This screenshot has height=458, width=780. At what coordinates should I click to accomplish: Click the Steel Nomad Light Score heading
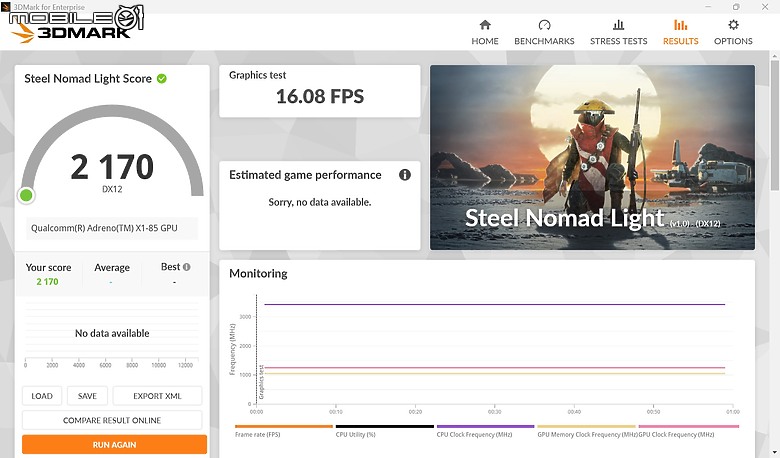click(88, 79)
